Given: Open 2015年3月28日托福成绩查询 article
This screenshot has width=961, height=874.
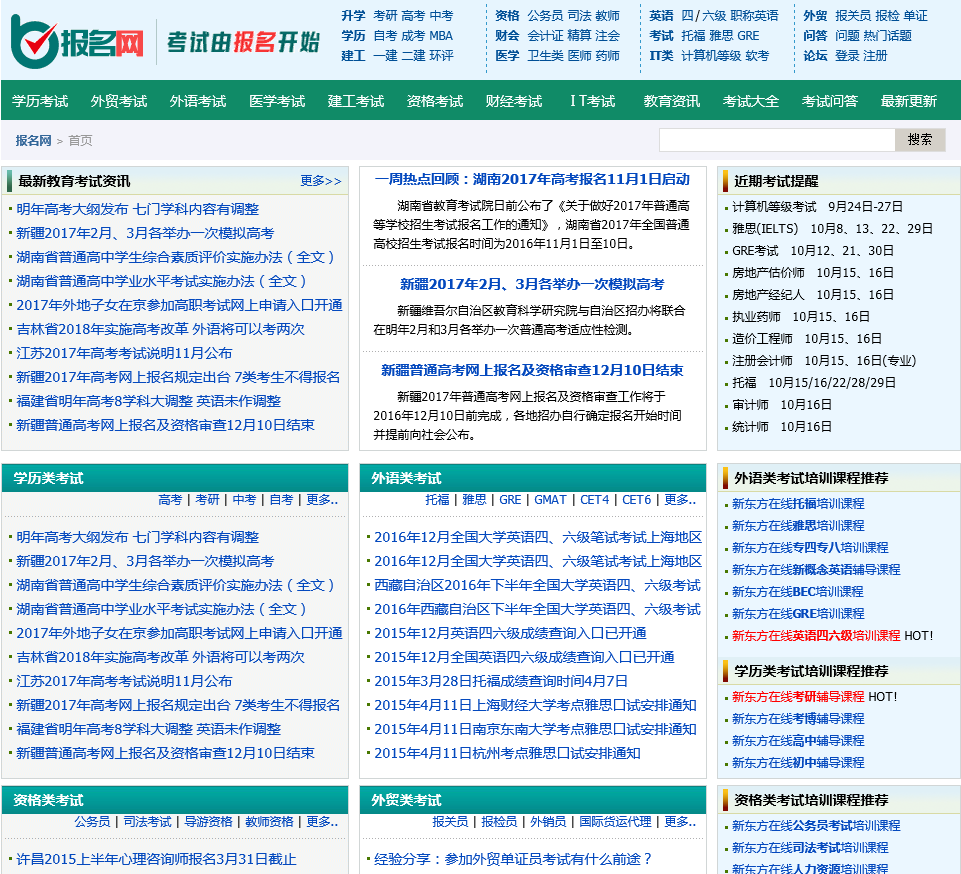Looking at the screenshot, I should point(501,682).
